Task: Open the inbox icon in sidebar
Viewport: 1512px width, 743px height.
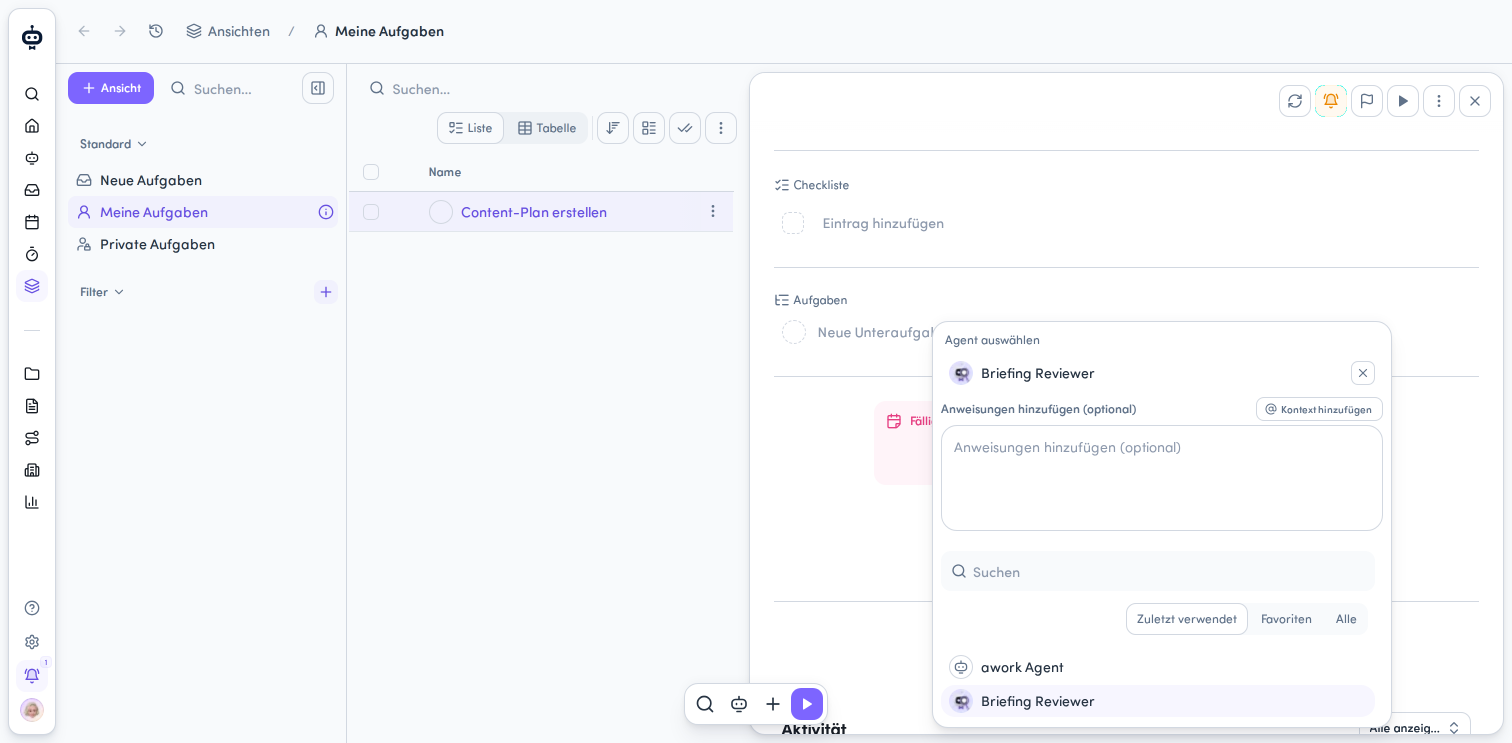Action: pos(32,190)
